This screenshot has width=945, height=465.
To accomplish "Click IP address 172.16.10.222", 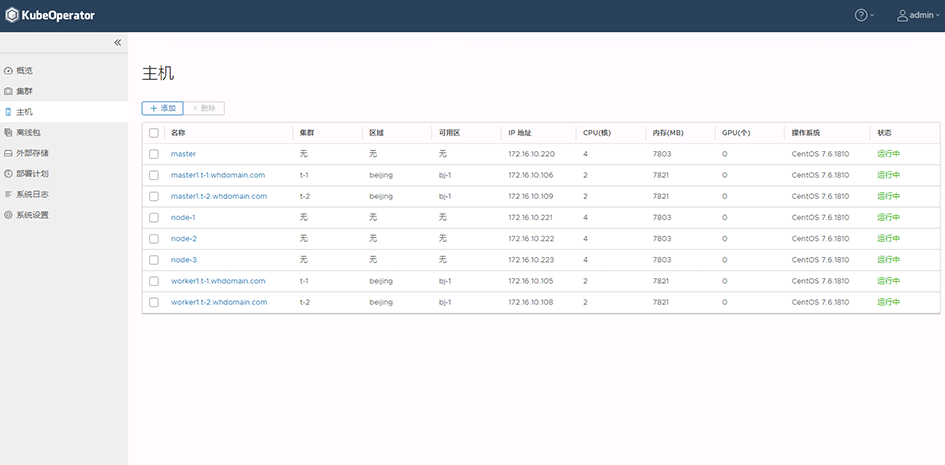I will tap(531, 239).
